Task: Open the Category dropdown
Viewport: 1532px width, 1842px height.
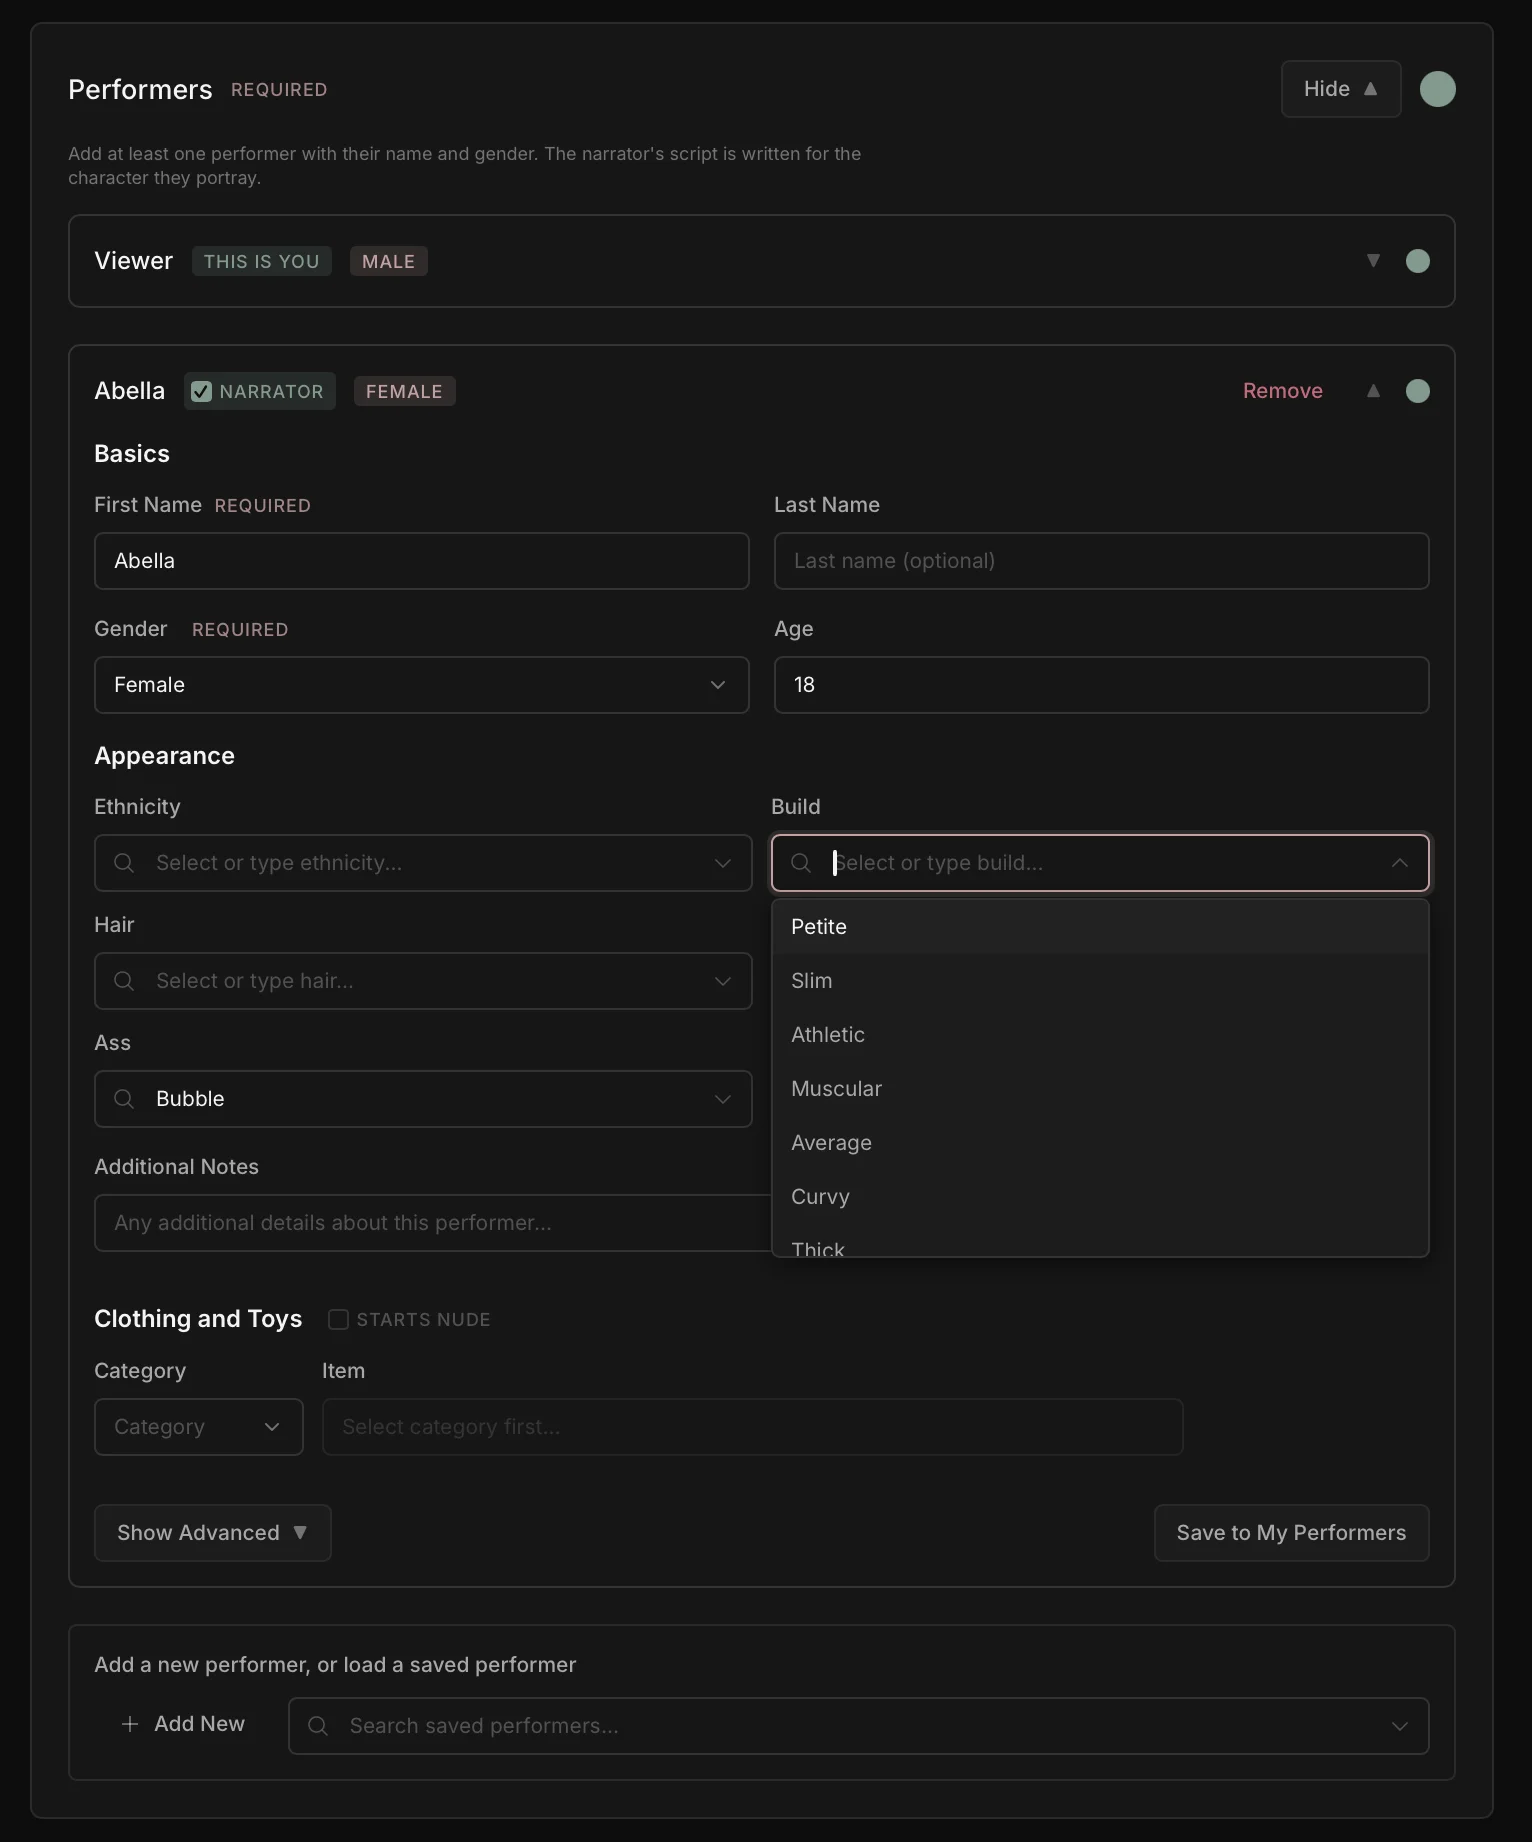Action: (x=198, y=1427)
